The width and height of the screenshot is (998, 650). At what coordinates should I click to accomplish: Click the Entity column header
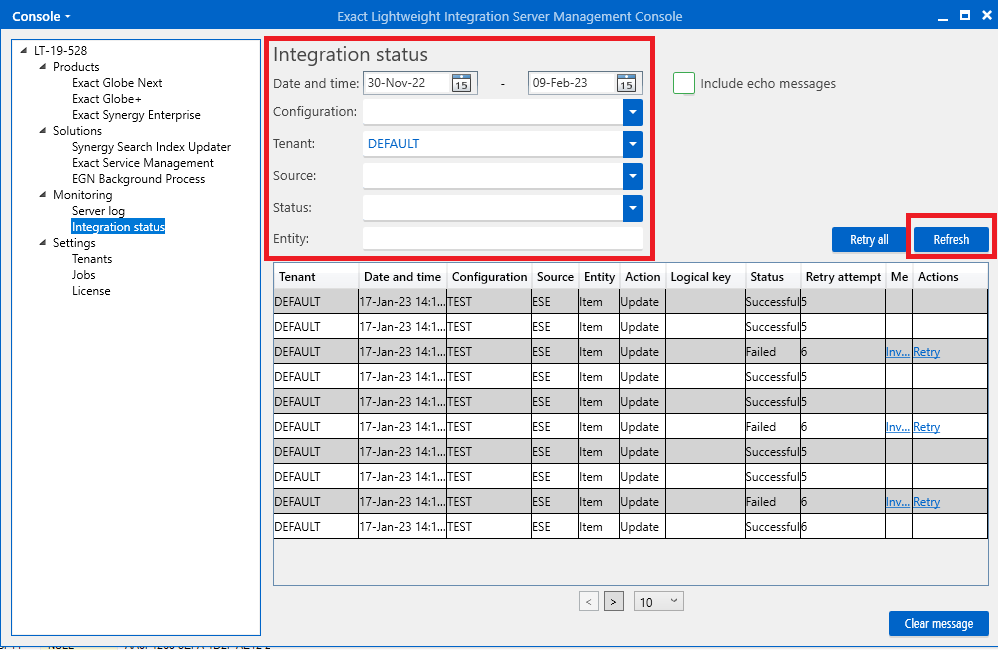(x=599, y=277)
